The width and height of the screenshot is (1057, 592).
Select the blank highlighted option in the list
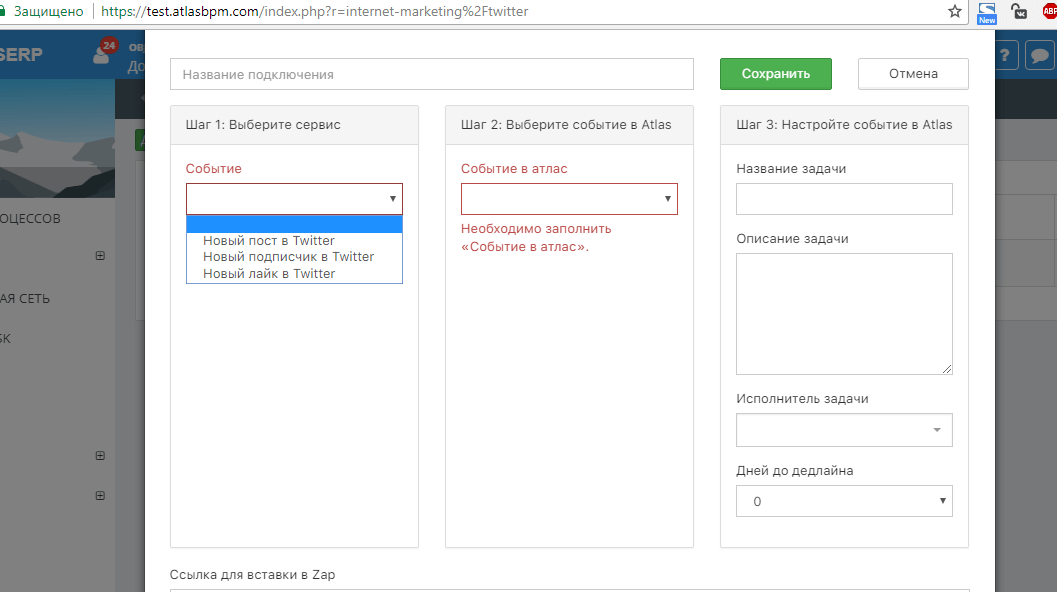(295, 224)
